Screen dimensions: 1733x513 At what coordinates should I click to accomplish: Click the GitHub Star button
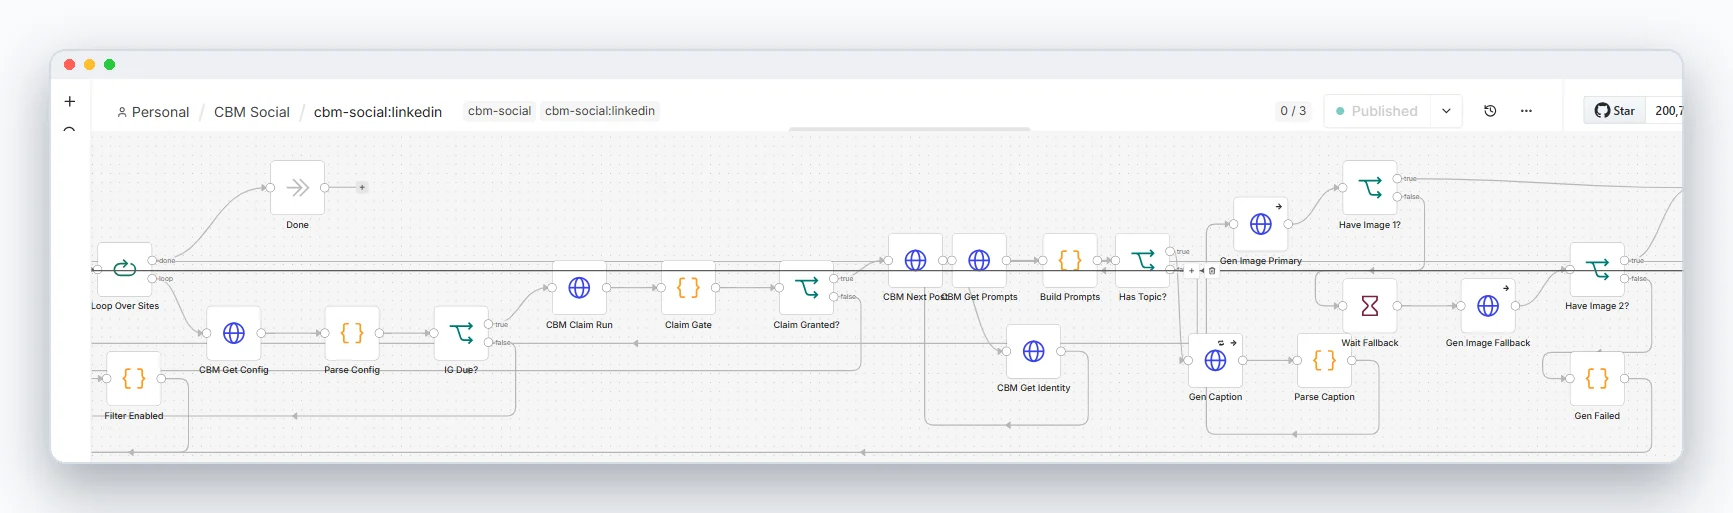[x=1615, y=111]
